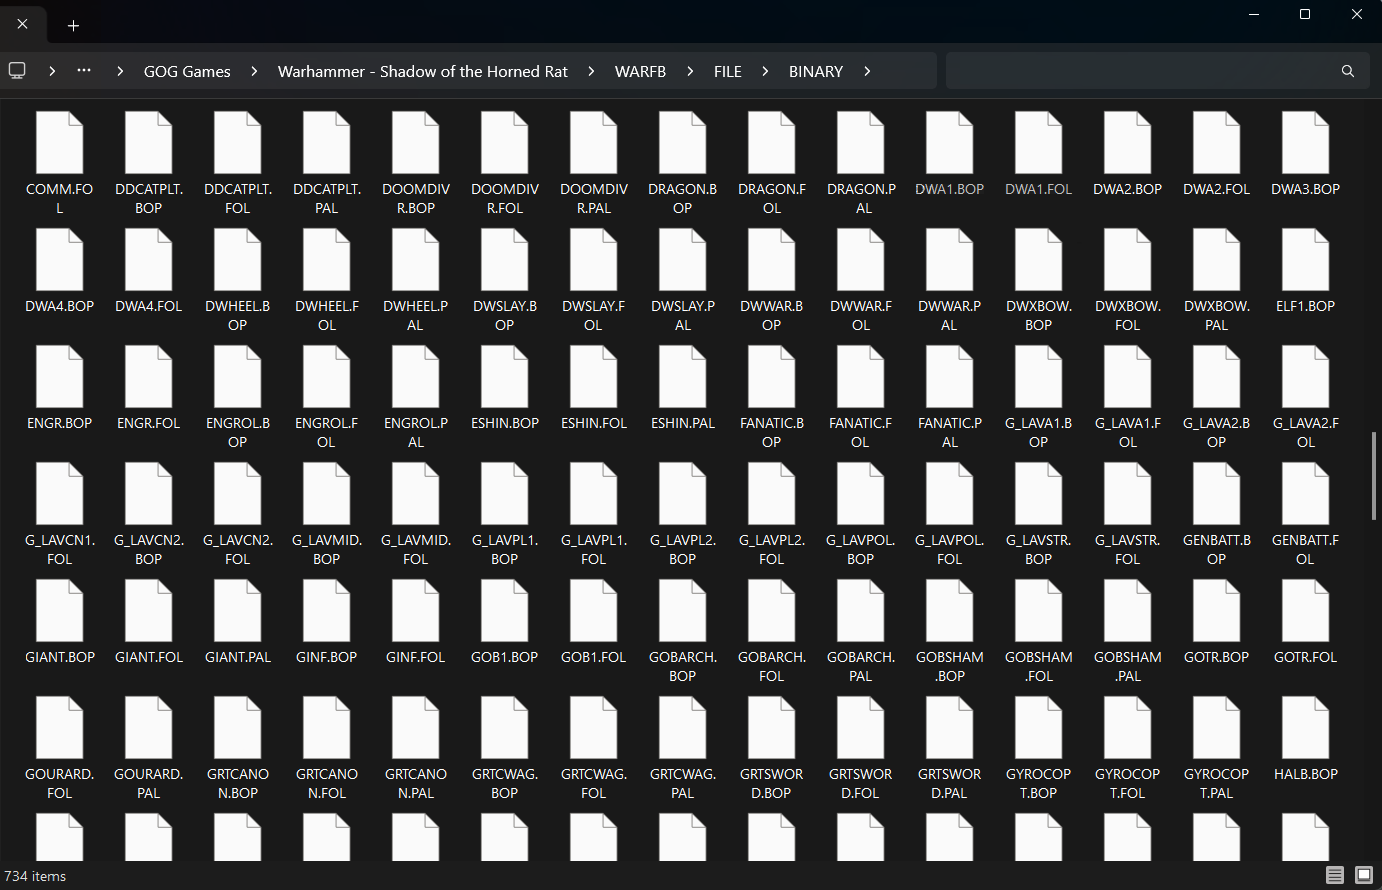Click the G_LAVSTR.FOL file name
1382x890 pixels.
1128,549
